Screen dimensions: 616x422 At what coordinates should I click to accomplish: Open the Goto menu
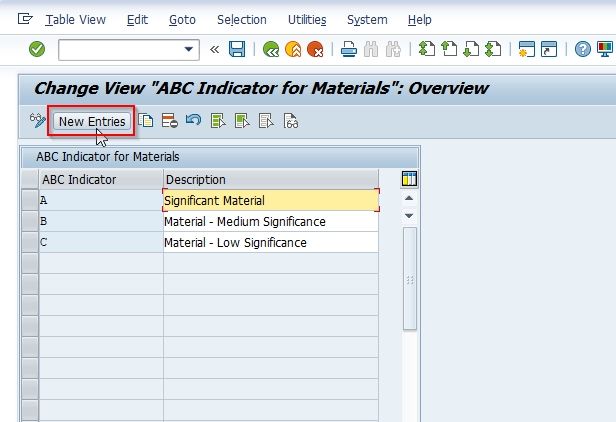[x=182, y=20]
